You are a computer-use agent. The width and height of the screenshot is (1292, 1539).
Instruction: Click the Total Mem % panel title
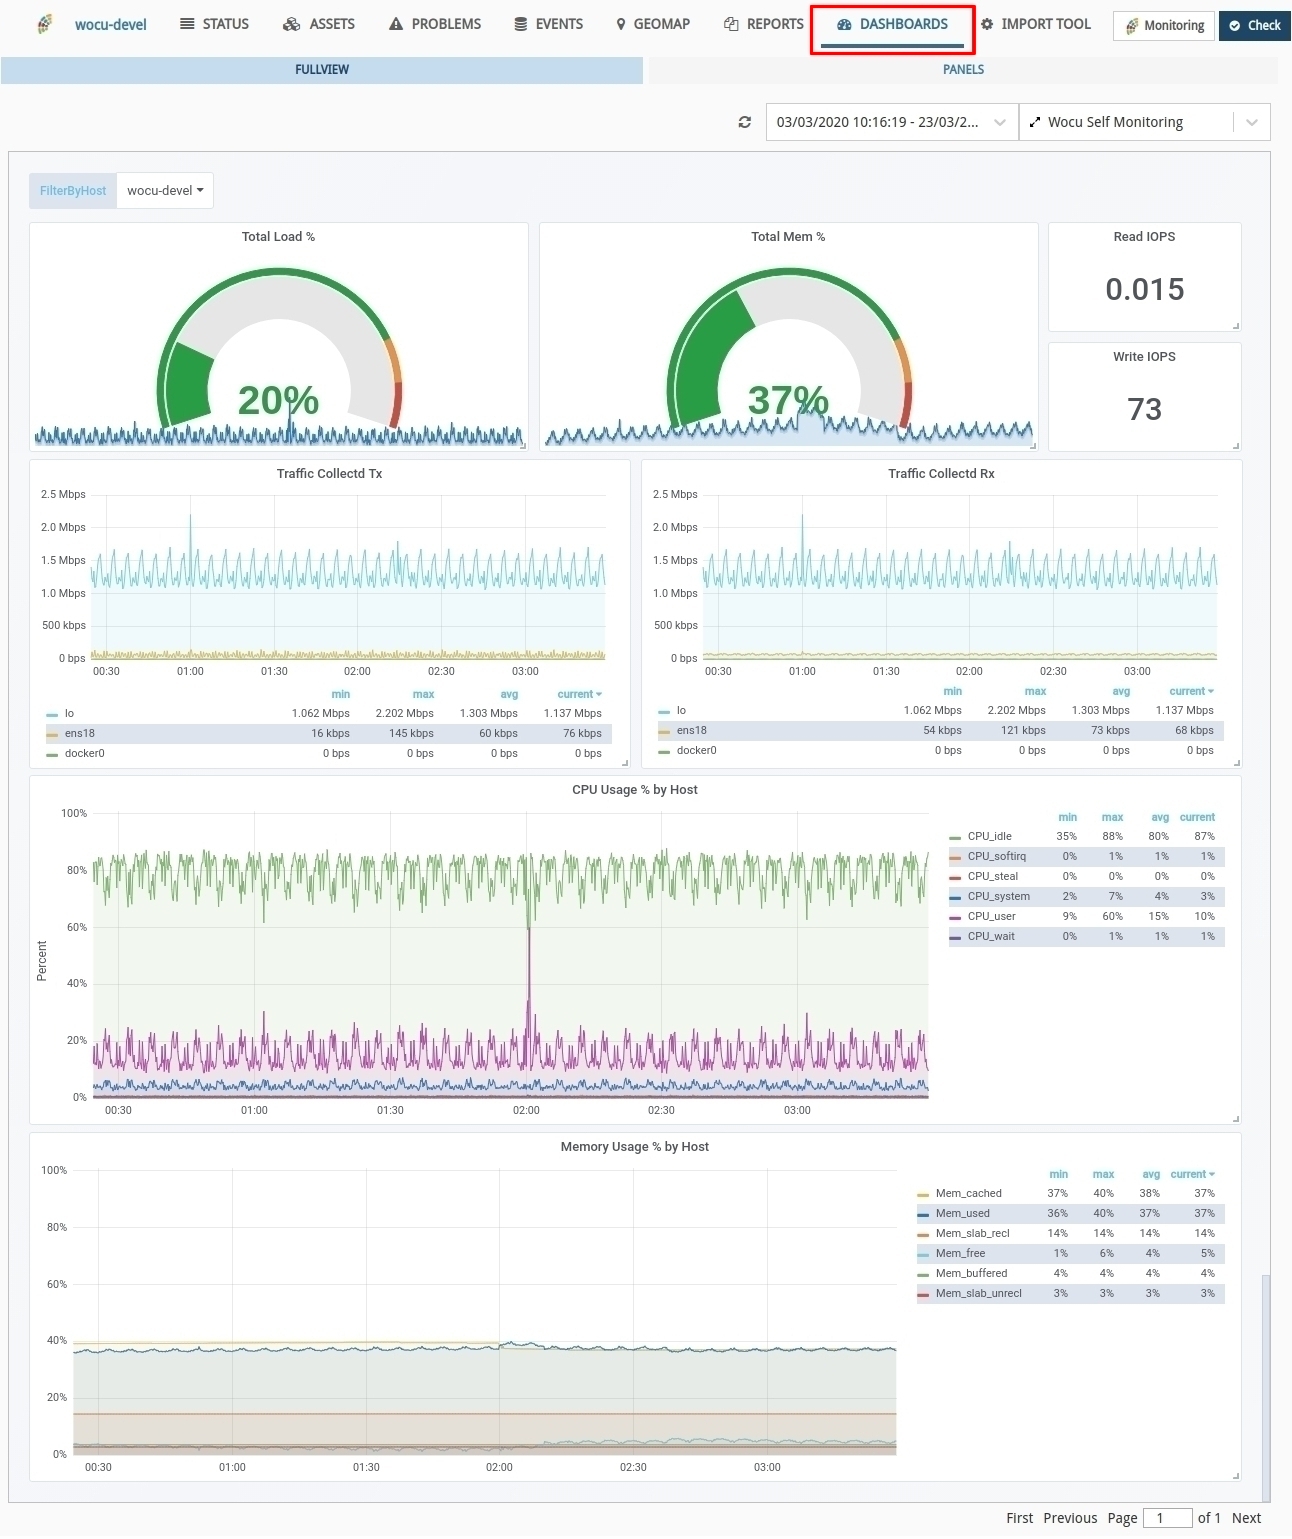788,237
